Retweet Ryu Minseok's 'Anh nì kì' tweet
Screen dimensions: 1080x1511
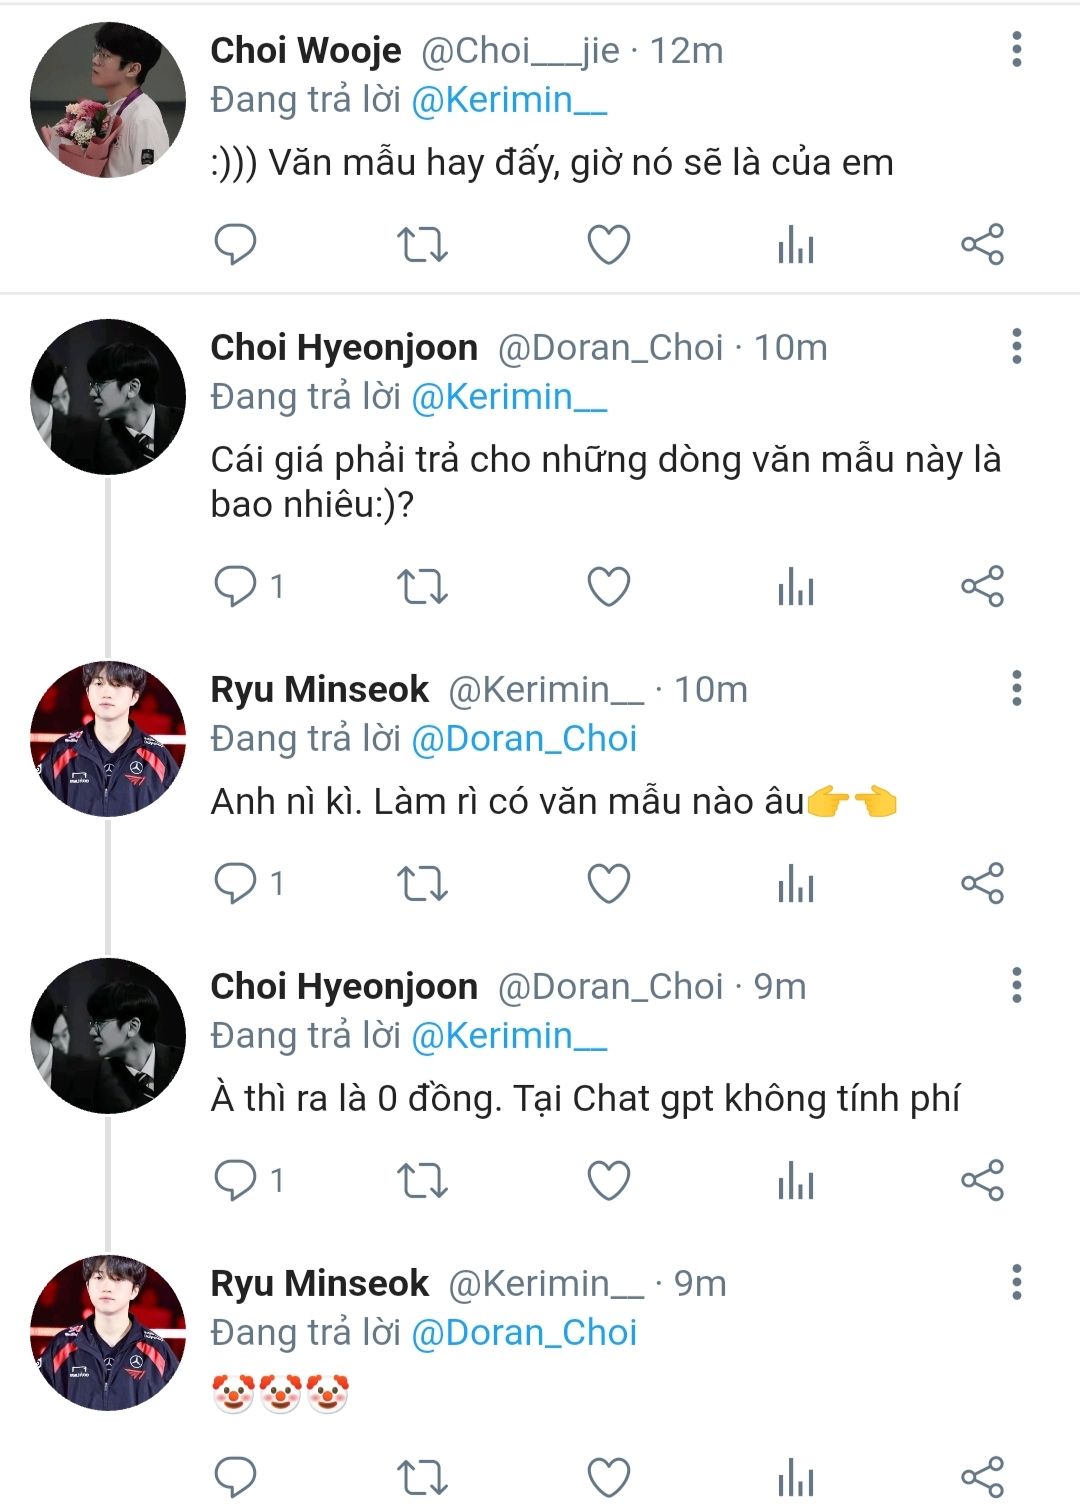coord(422,883)
